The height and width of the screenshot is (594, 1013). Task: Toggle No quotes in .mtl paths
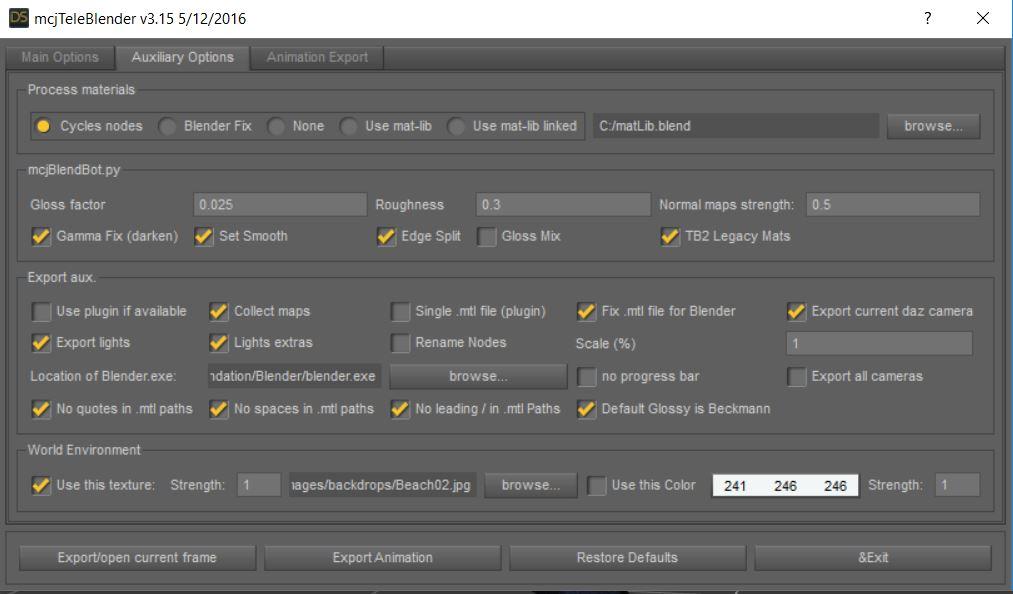point(41,408)
